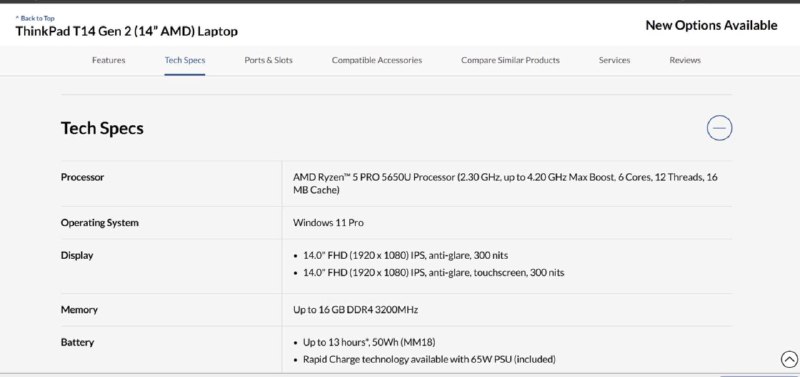Click the Windows 11 Pro value
The height and width of the screenshot is (377, 800).
click(x=328, y=223)
